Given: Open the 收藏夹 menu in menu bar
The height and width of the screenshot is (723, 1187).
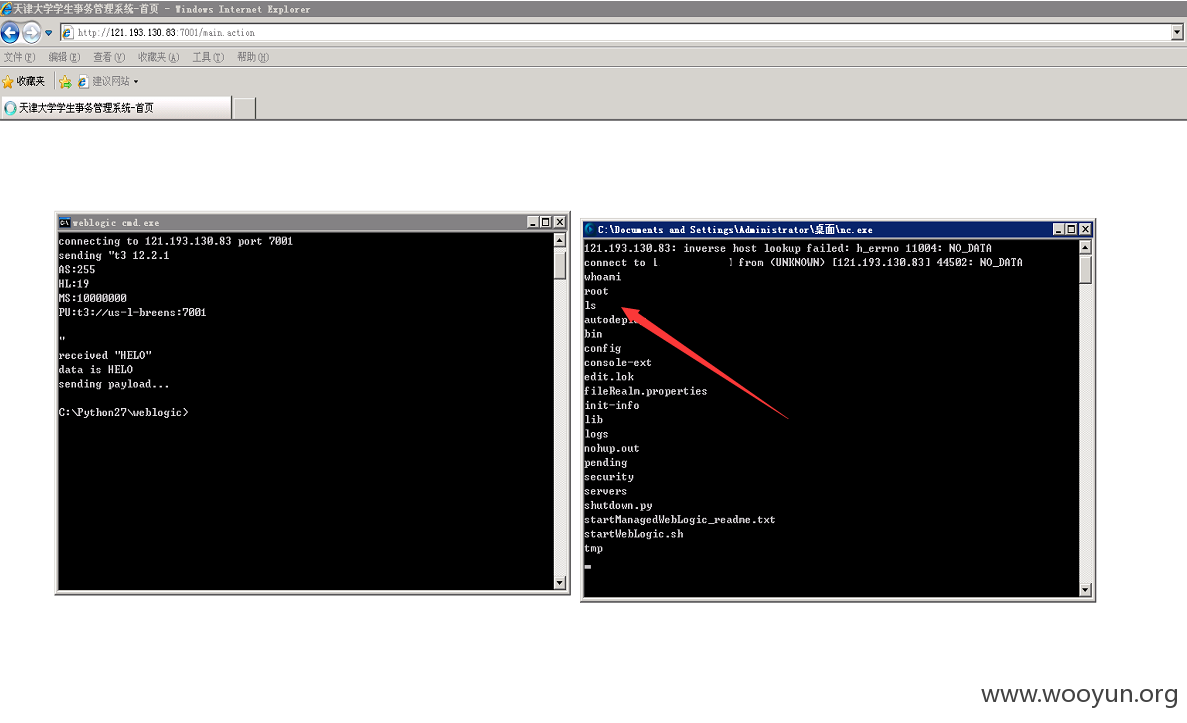Looking at the screenshot, I should click(158, 57).
